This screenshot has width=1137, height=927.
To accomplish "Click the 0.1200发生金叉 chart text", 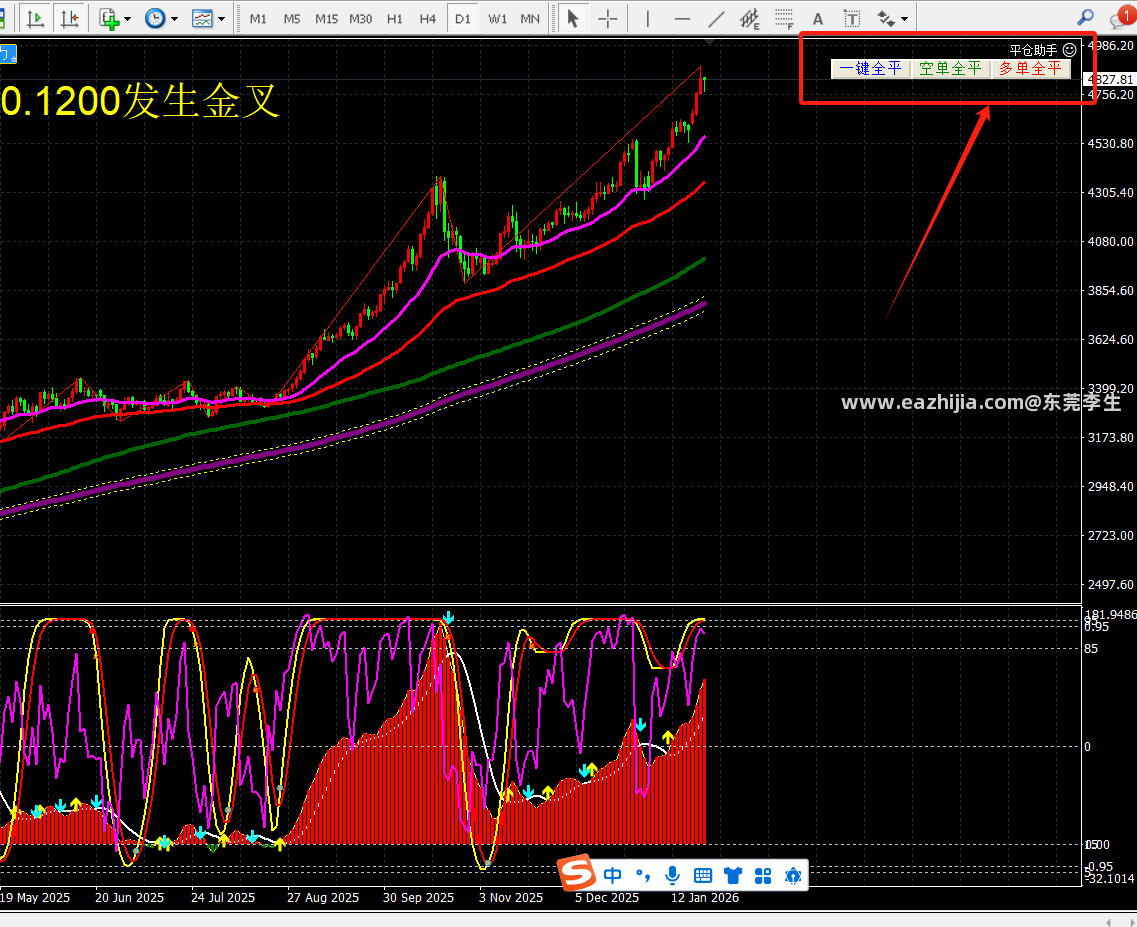I will (x=139, y=101).
